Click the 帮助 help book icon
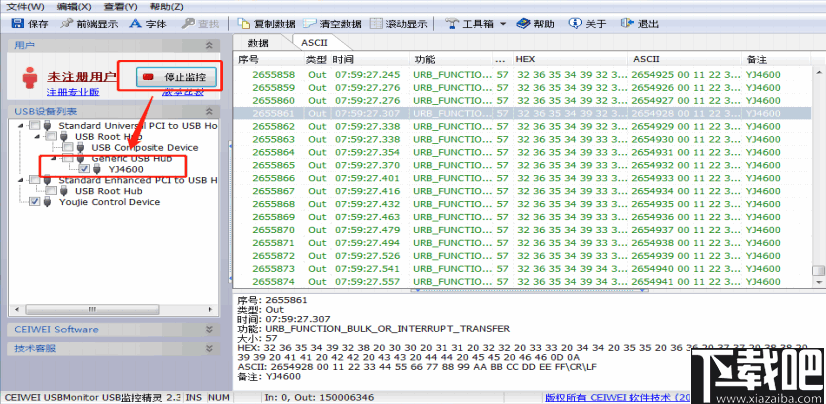 (523, 24)
